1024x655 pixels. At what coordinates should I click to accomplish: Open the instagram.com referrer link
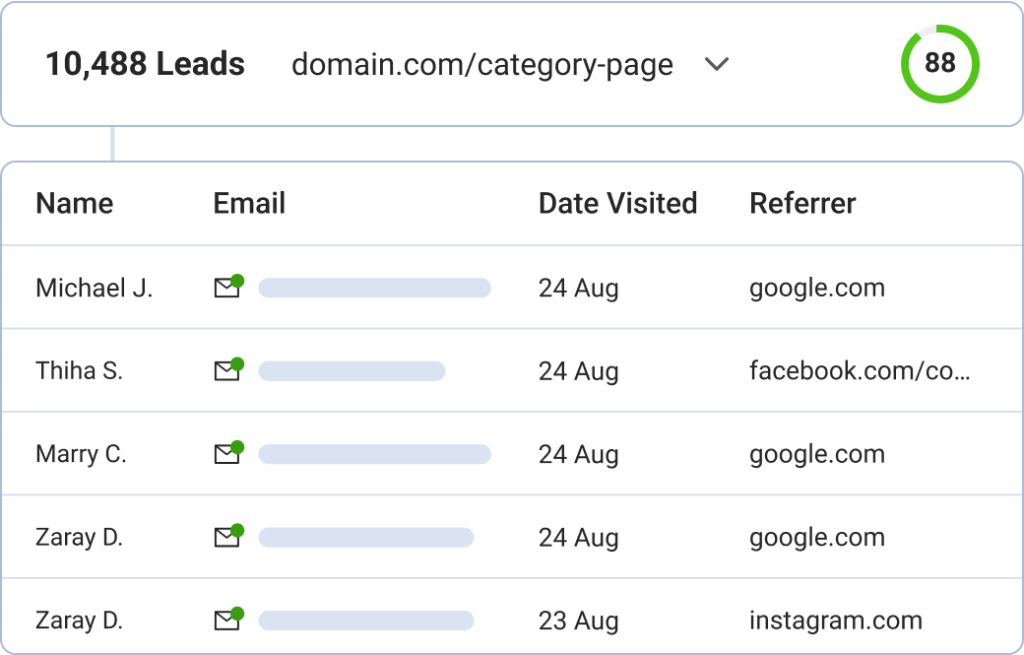836,620
